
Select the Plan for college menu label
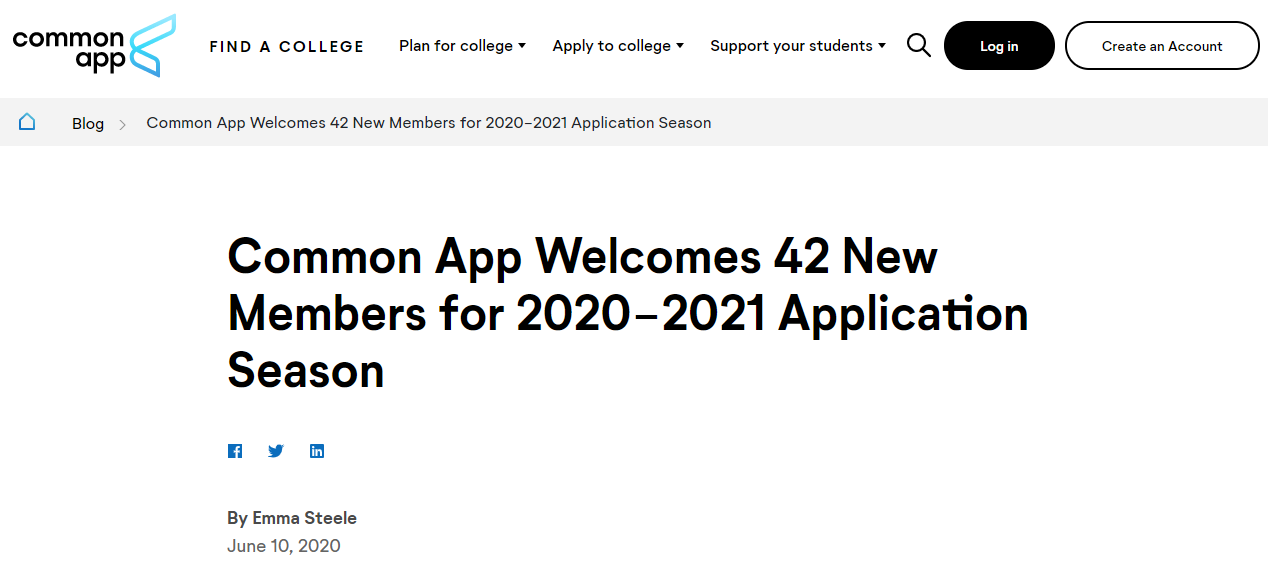pos(455,46)
